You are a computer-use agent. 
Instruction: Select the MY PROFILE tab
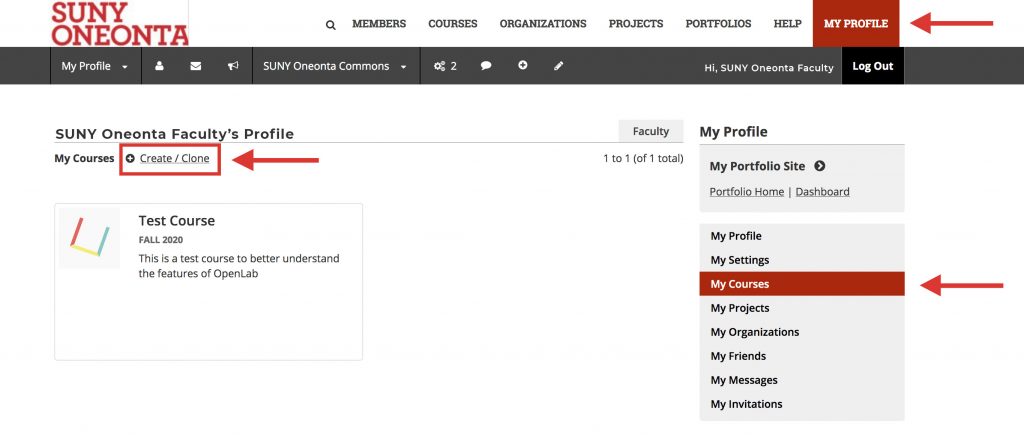pos(856,24)
